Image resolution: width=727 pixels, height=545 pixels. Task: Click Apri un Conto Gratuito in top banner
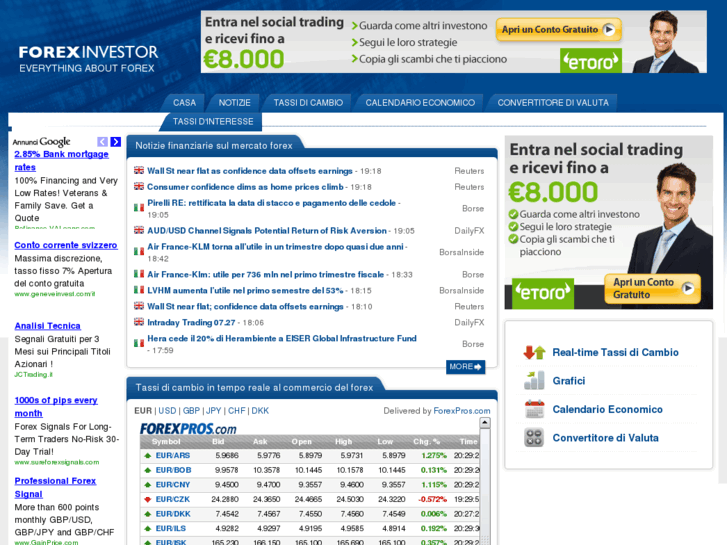pyautogui.click(x=558, y=30)
